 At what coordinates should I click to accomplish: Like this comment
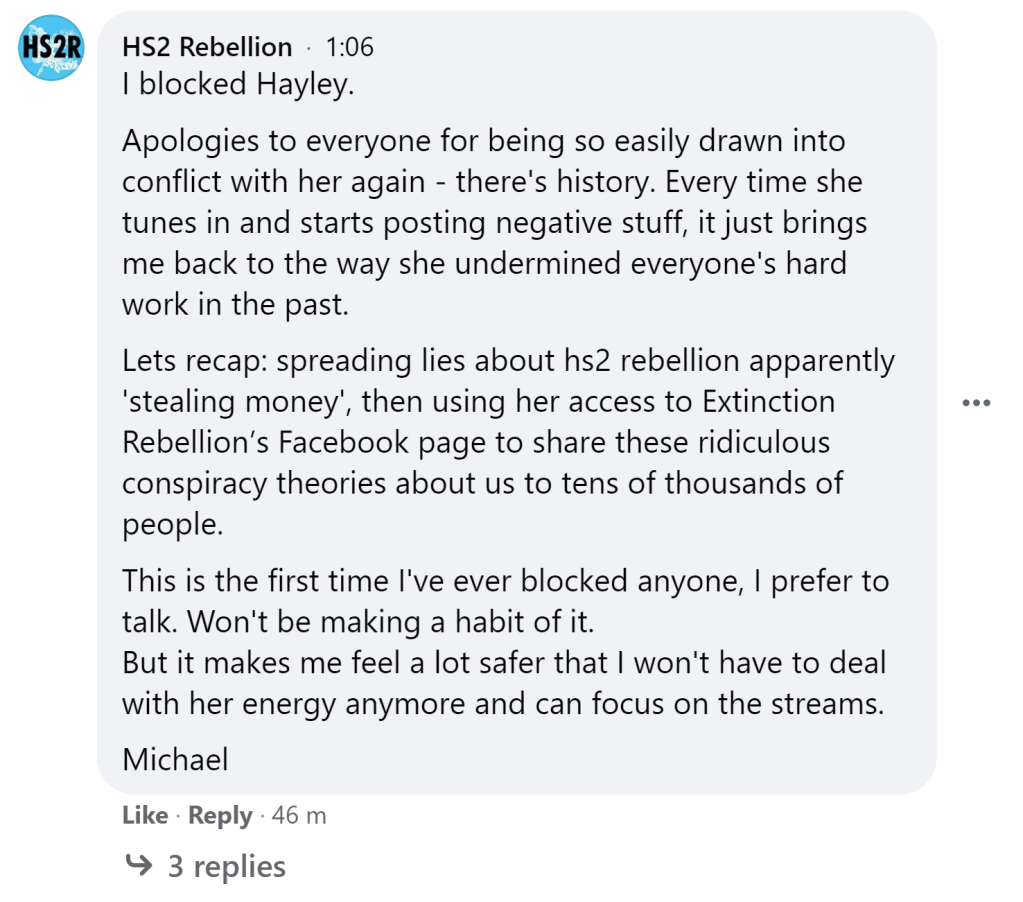[x=145, y=816]
